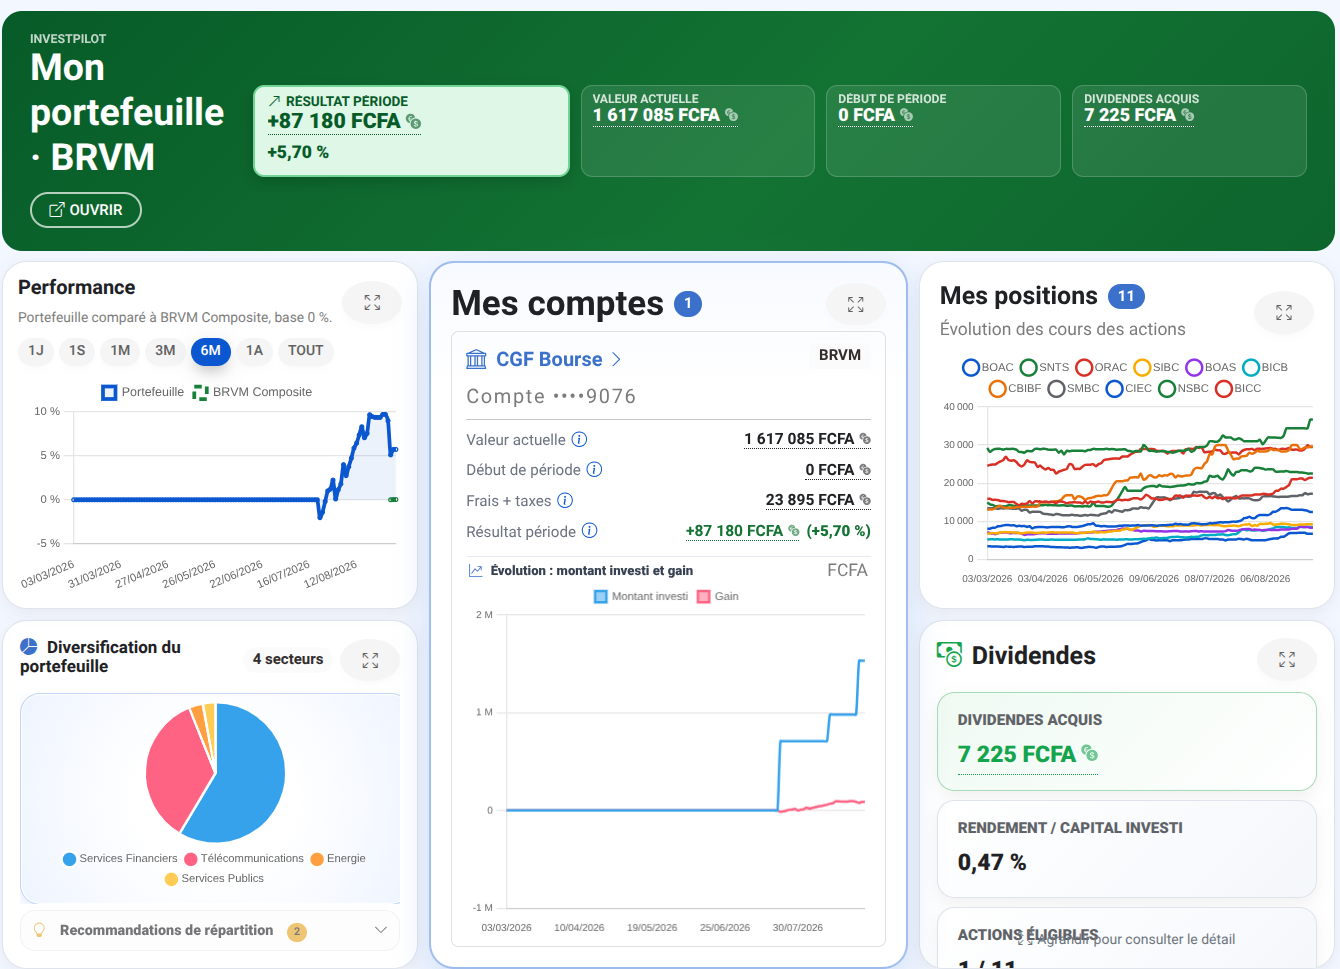
Task: Copy the Dividendes acquis header amount
Action: point(1188,115)
